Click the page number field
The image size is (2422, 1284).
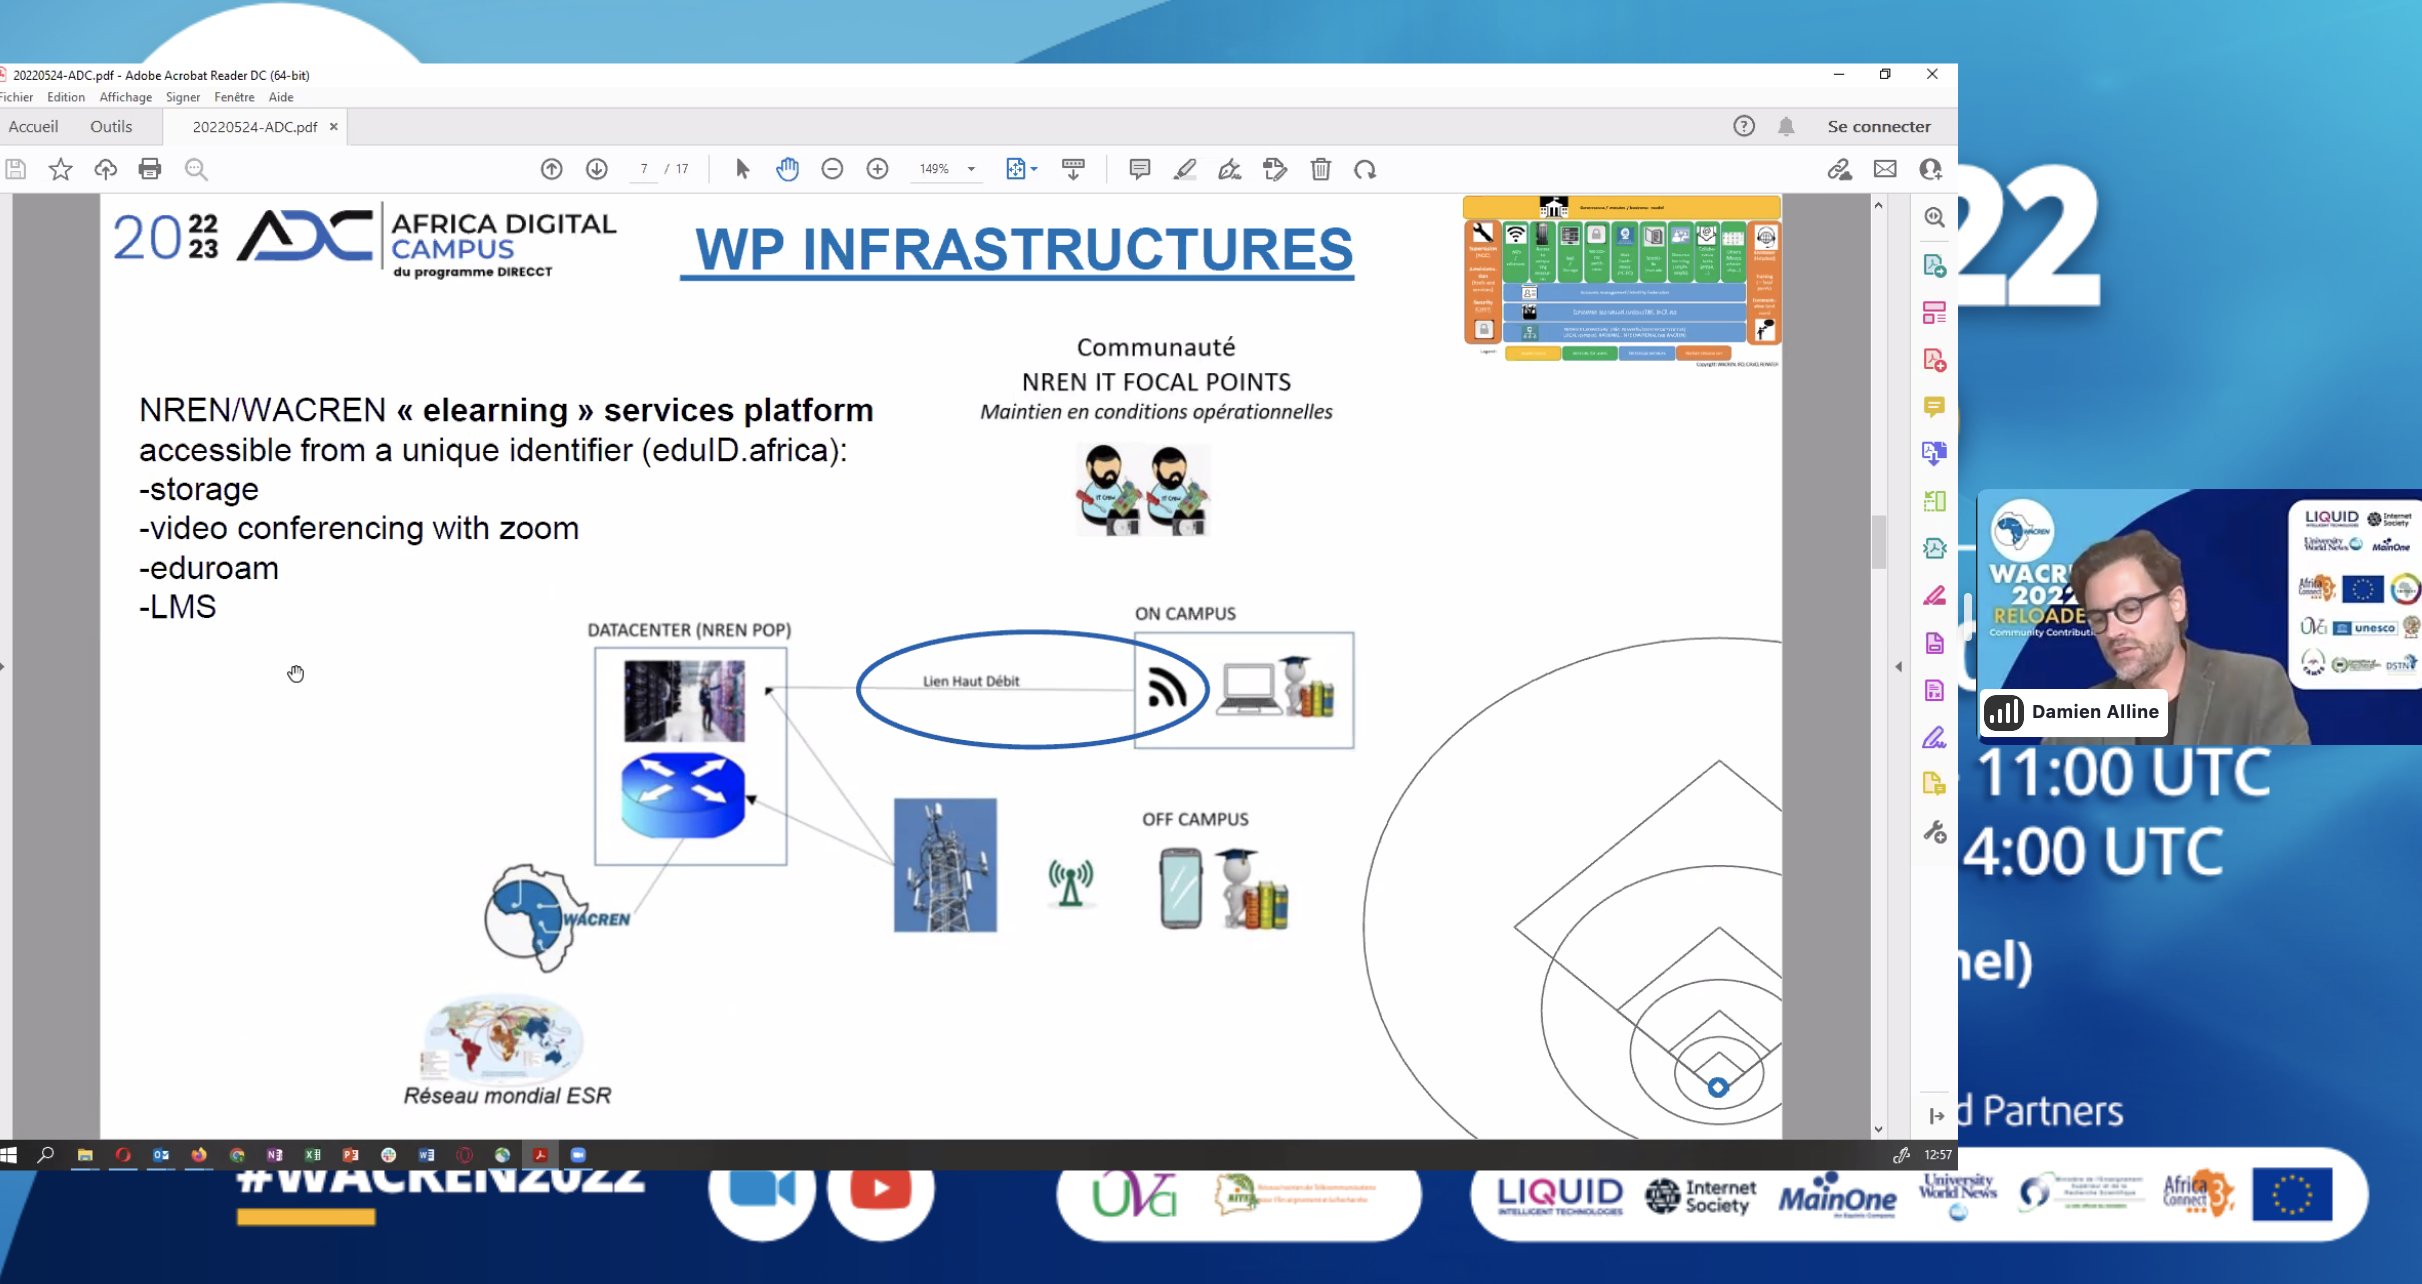pos(644,169)
